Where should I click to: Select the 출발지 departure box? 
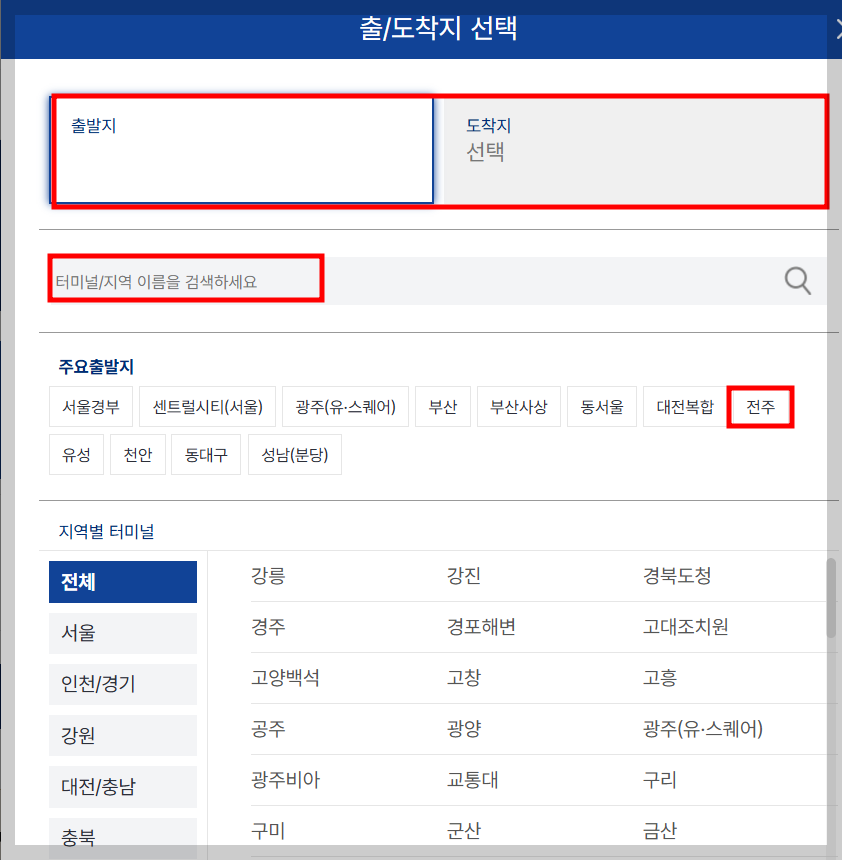[242, 150]
